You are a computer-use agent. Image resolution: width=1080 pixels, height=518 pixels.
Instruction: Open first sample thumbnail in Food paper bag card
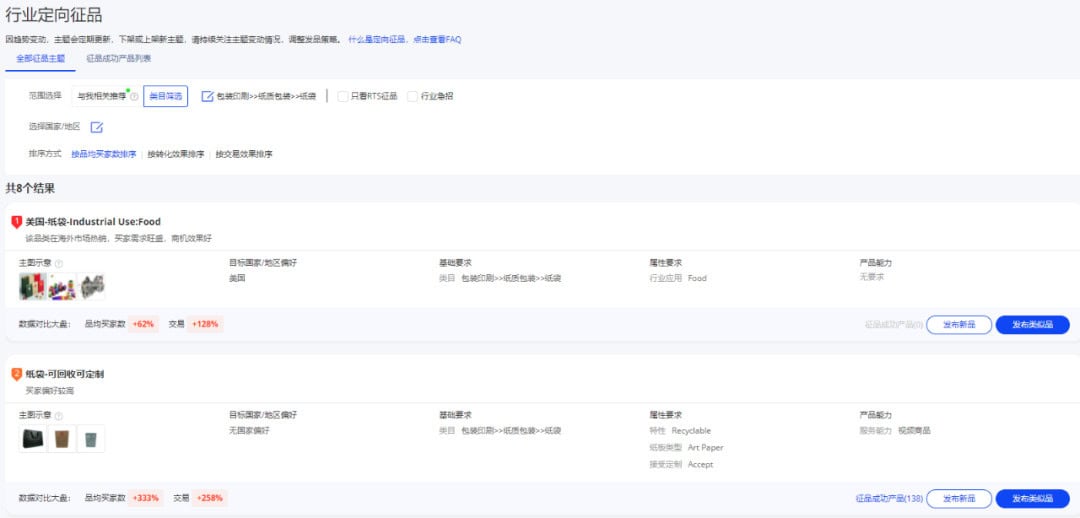tap(32, 286)
